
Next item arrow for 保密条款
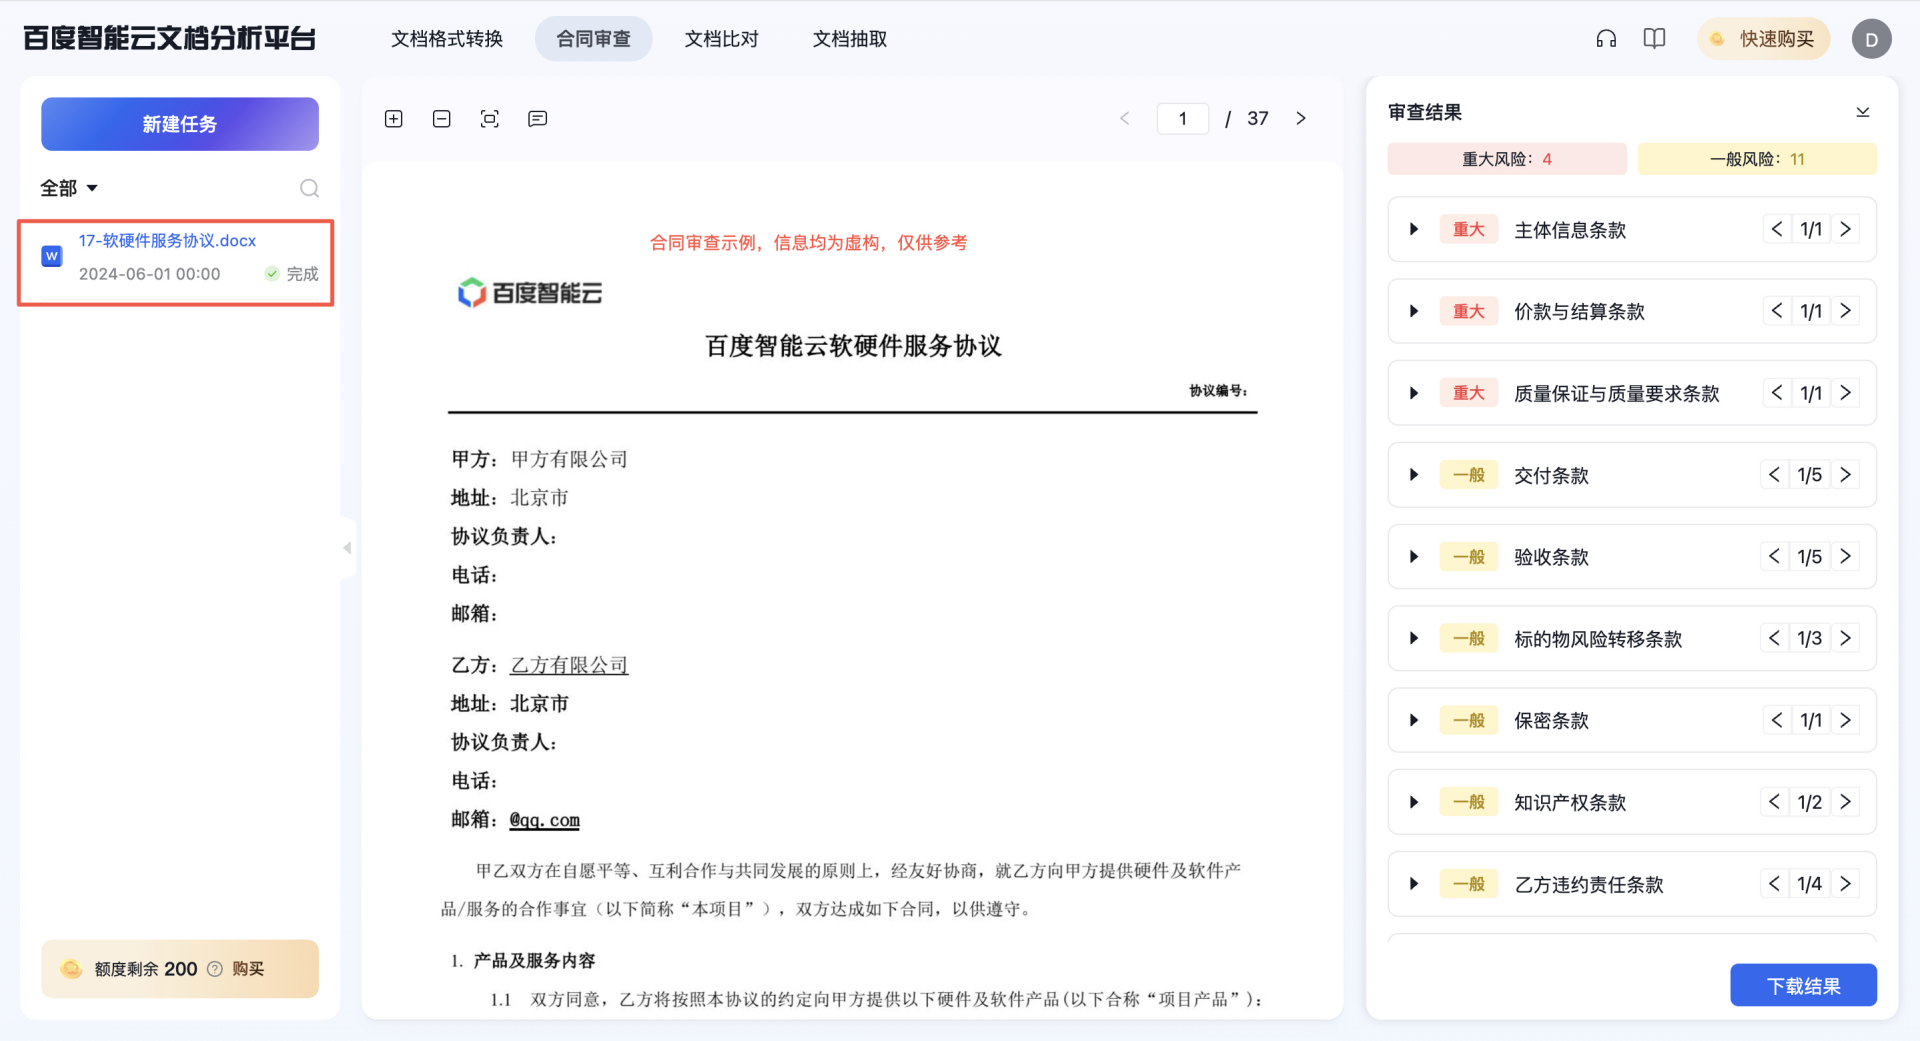click(1846, 720)
